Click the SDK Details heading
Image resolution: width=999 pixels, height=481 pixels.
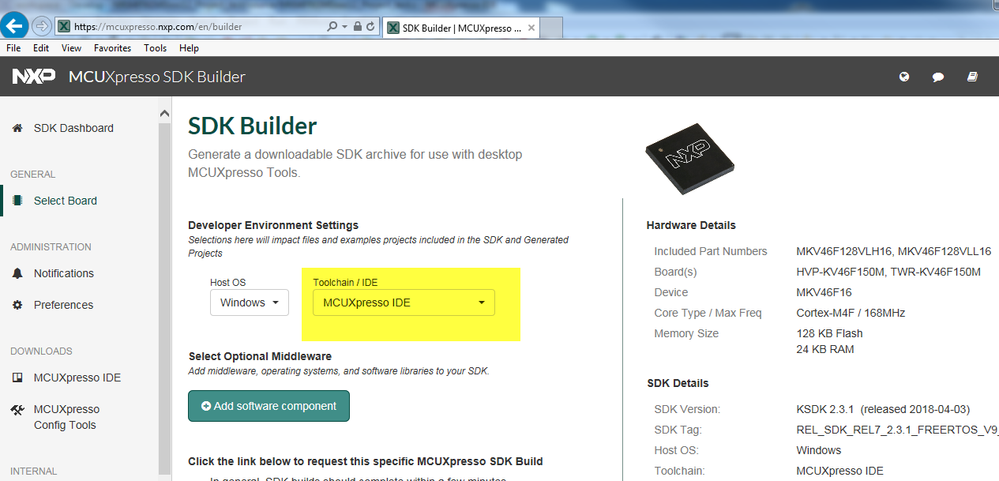(x=677, y=384)
